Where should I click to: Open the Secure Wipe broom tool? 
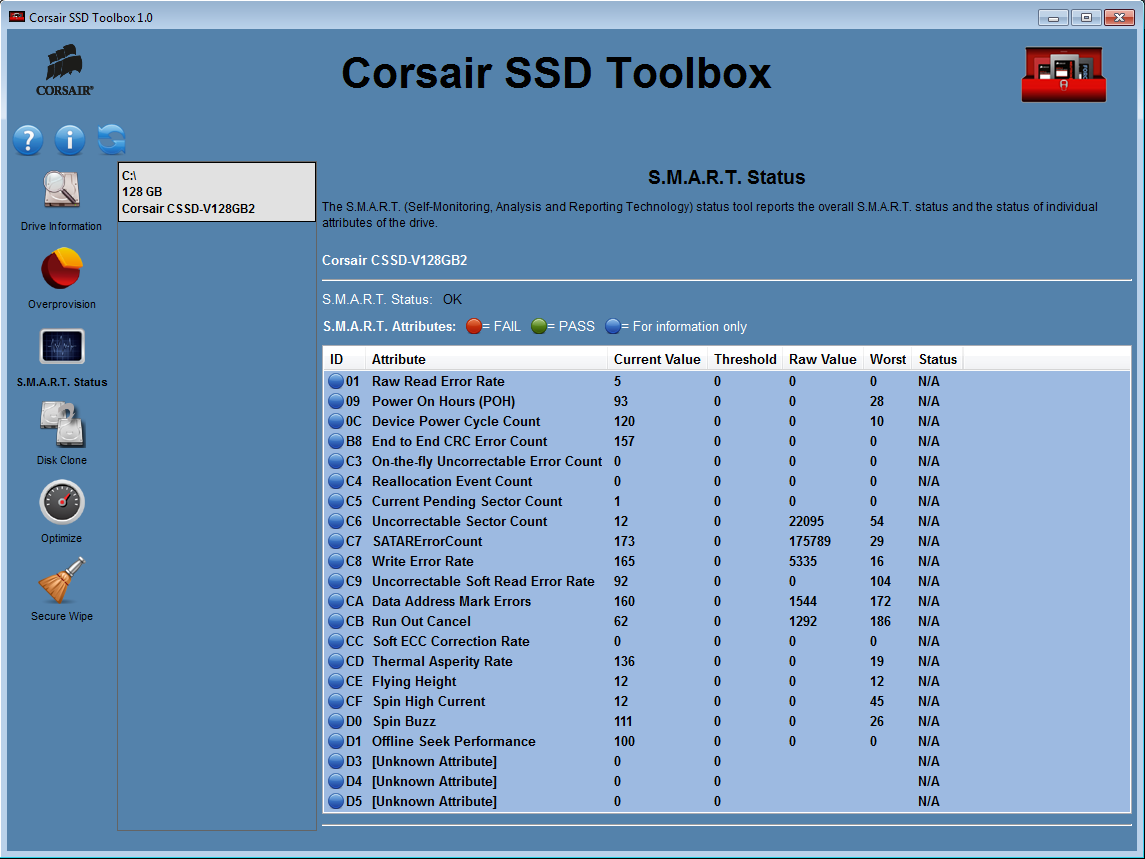pos(62,580)
